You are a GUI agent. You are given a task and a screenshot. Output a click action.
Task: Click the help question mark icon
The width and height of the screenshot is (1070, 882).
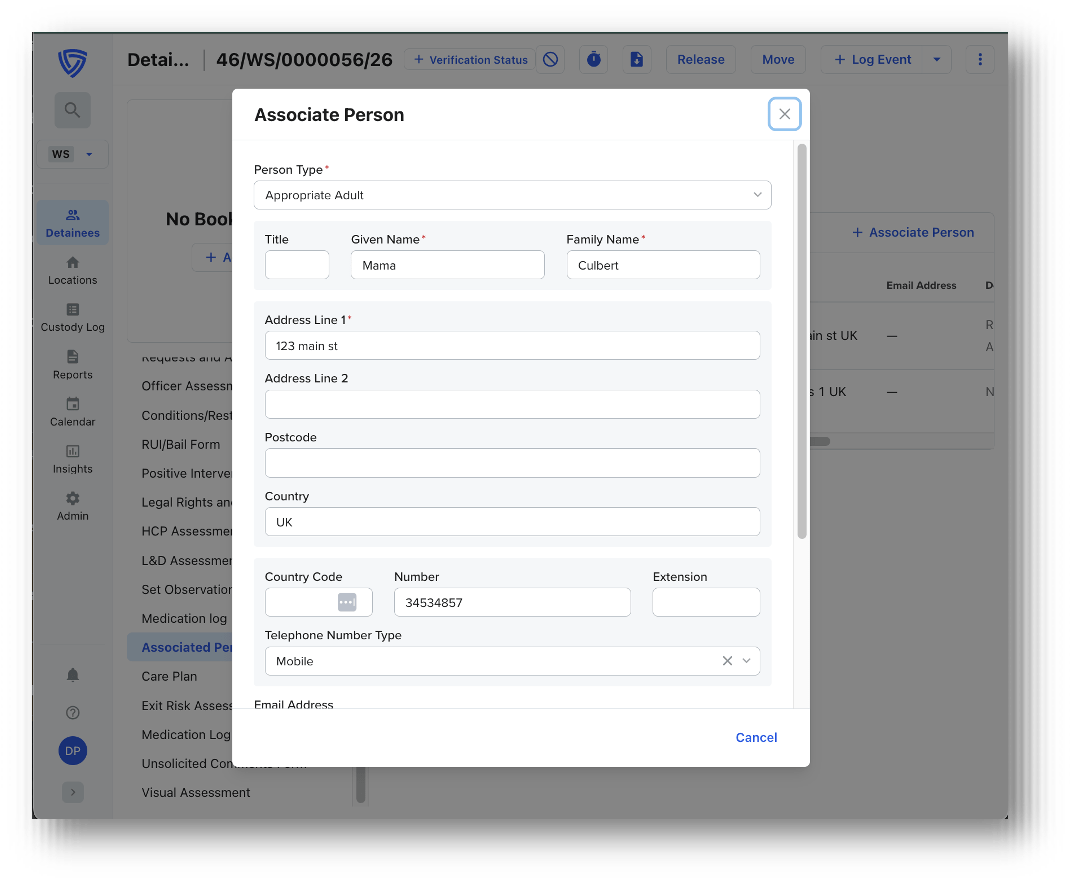[72, 713]
